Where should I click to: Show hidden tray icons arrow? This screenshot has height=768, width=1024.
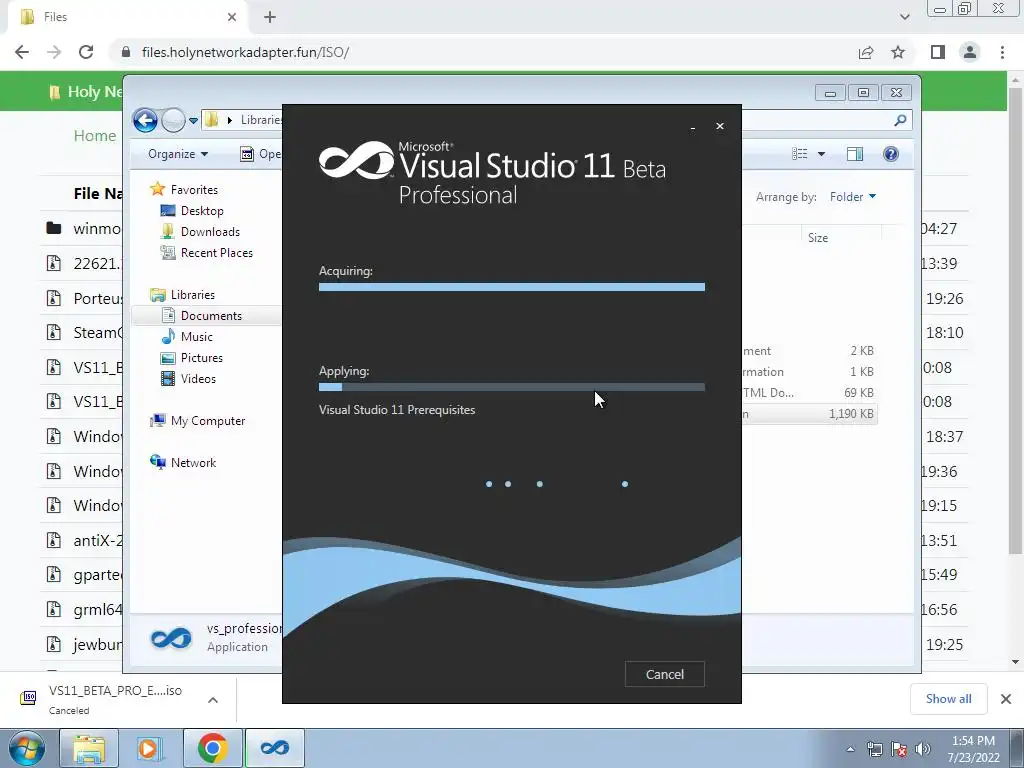pyautogui.click(x=850, y=749)
